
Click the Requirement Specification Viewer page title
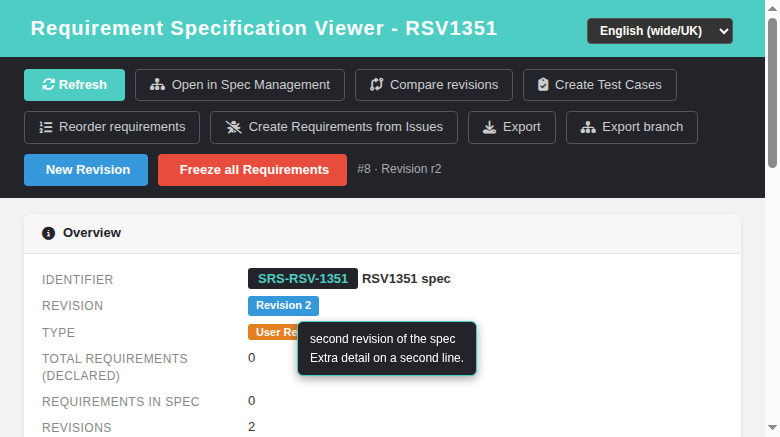coord(264,28)
